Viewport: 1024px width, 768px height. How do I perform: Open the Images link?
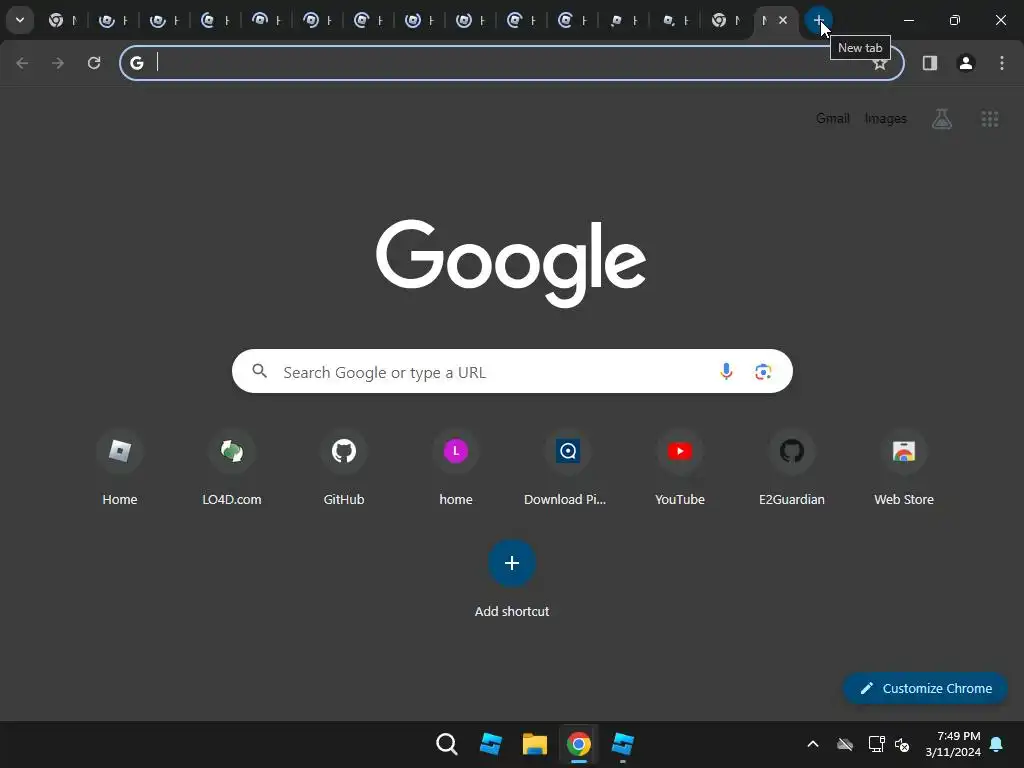click(x=886, y=118)
